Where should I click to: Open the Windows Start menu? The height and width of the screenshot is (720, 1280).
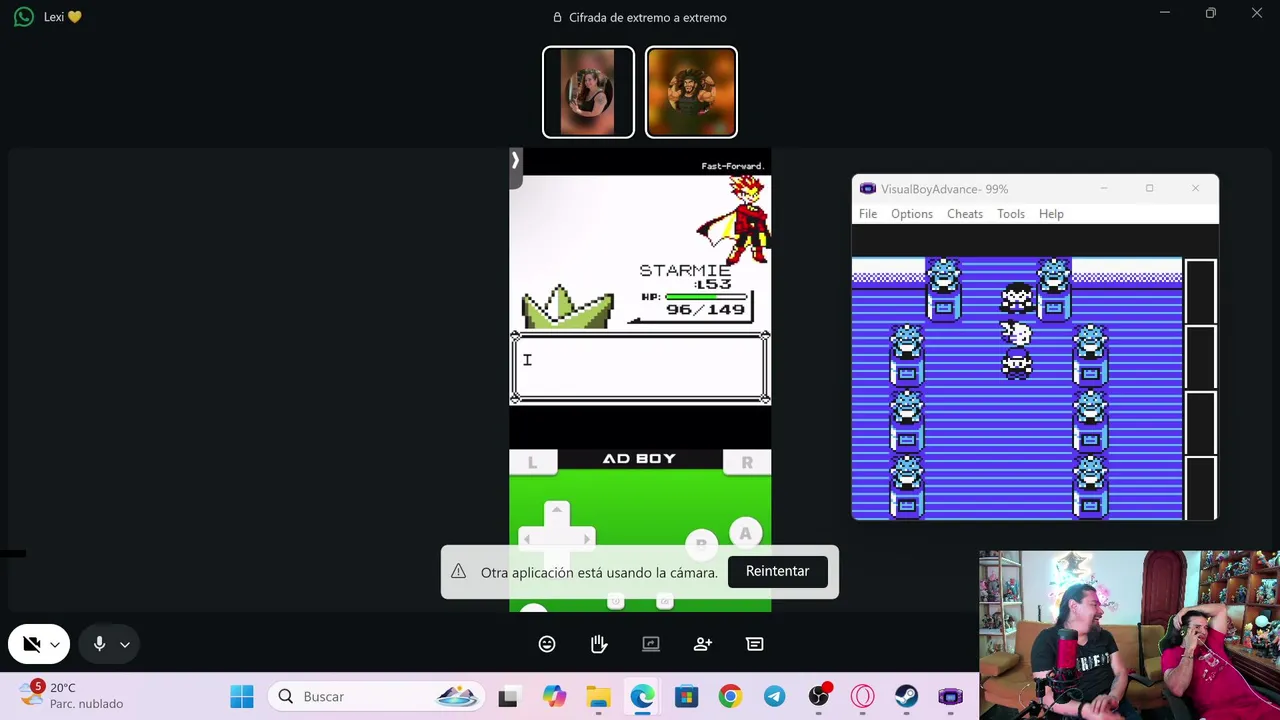[242, 696]
